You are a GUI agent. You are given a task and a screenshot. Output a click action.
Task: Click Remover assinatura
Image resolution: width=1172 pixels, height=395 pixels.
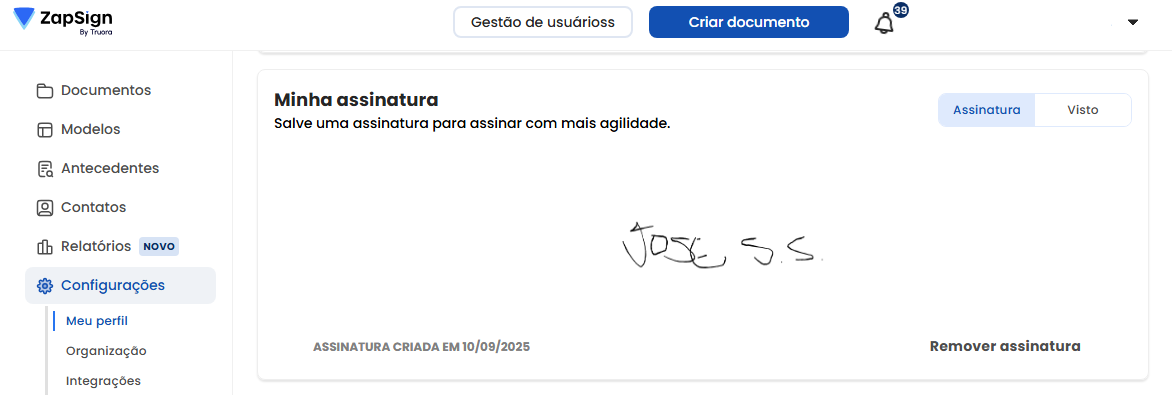pyautogui.click(x=1005, y=346)
